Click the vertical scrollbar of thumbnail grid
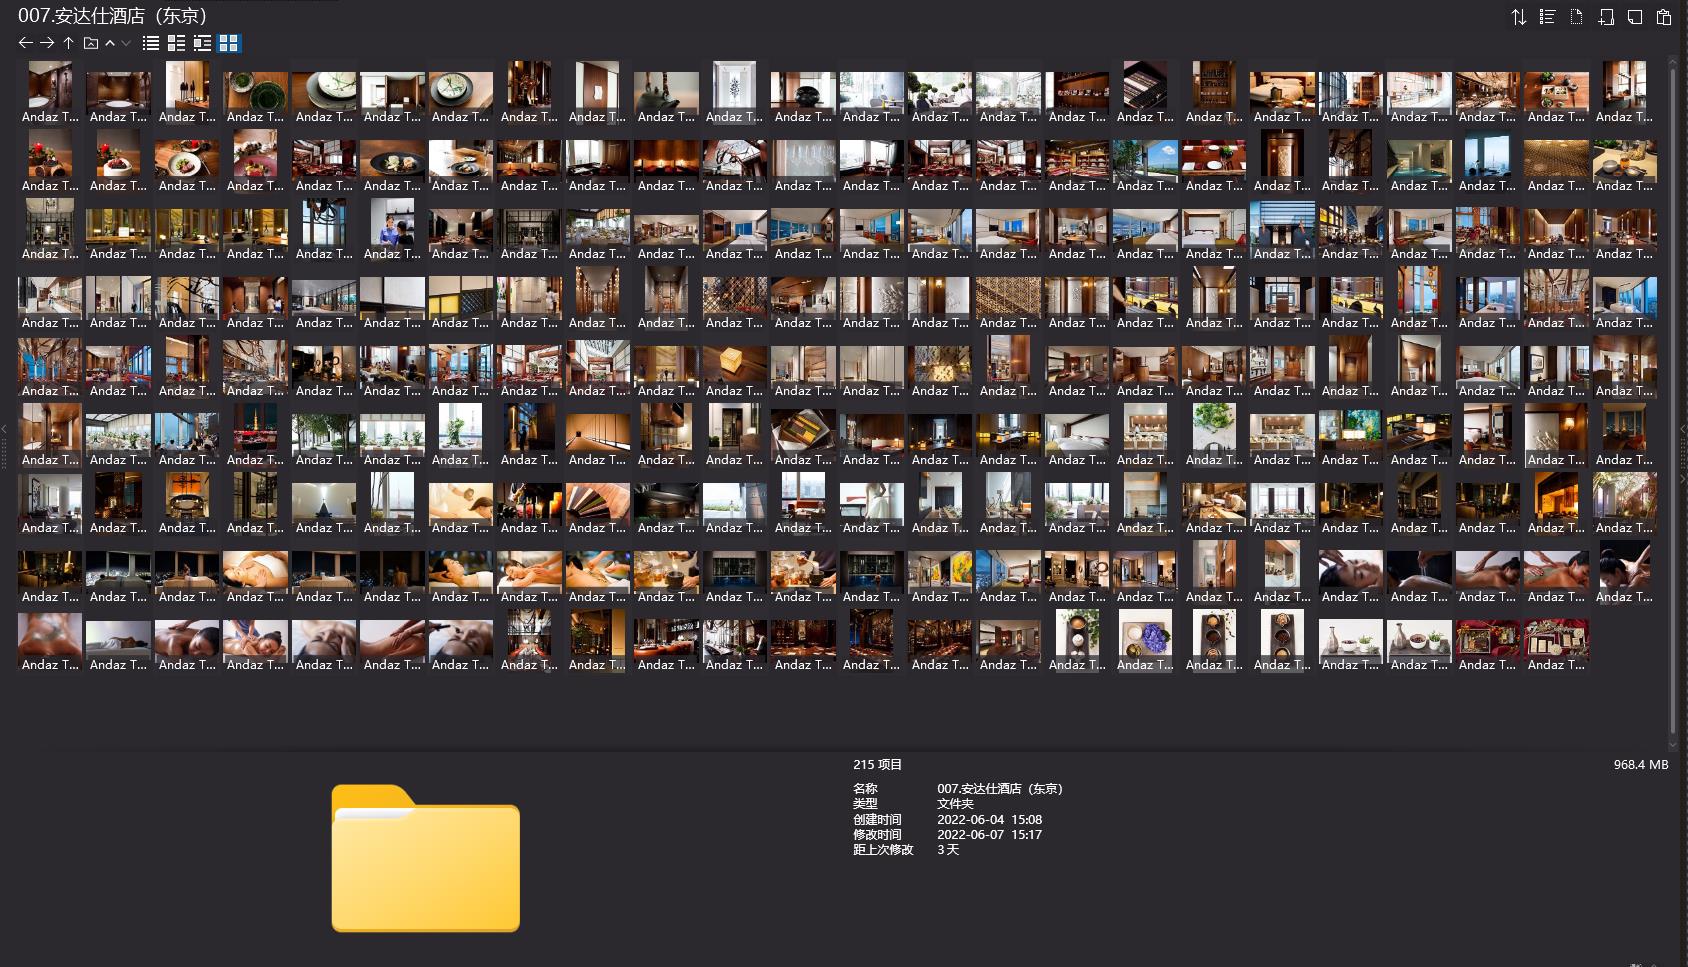Image resolution: width=1688 pixels, height=967 pixels. (1673, 400)
